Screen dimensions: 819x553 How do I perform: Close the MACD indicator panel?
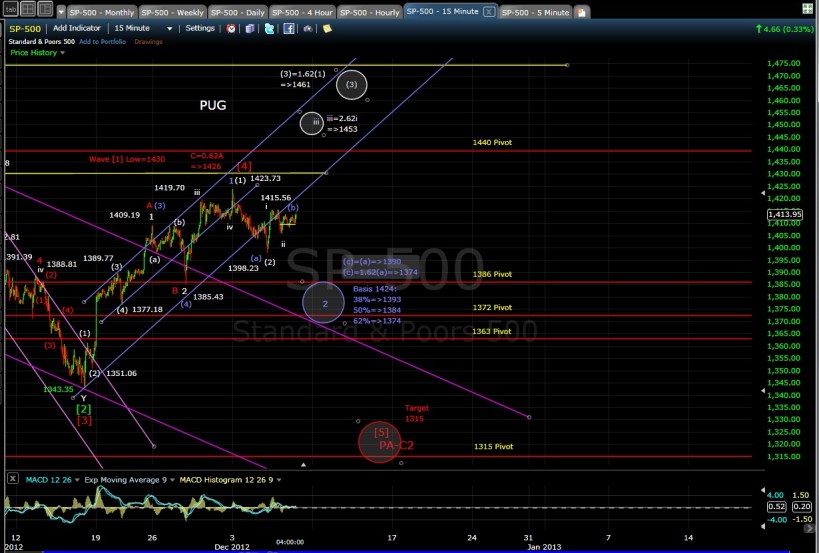pyautogui.click(x=13, y=478)
